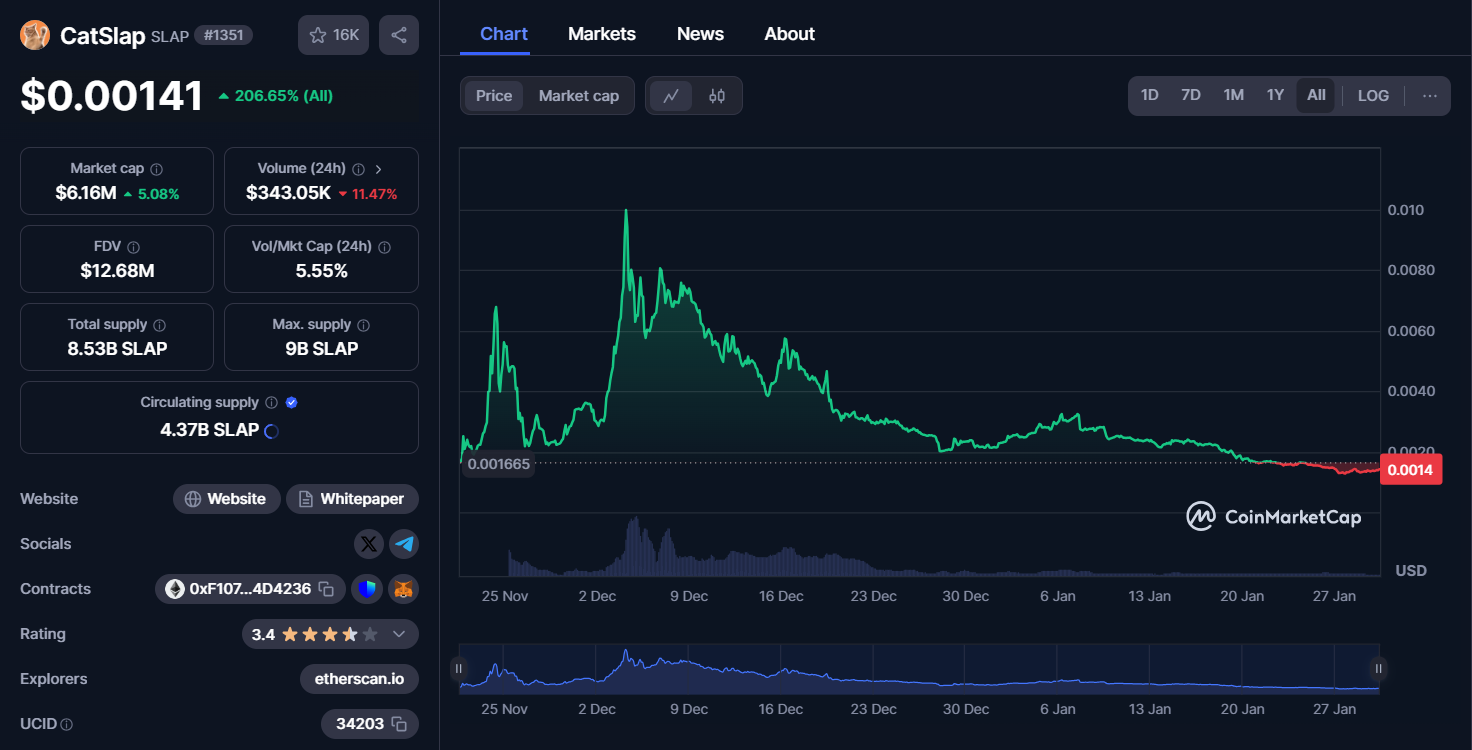Image resolution: width=1472 pixels, height=750 pixels.
Task: Click the #1351 rank badge
Action: tap(223, 35)
